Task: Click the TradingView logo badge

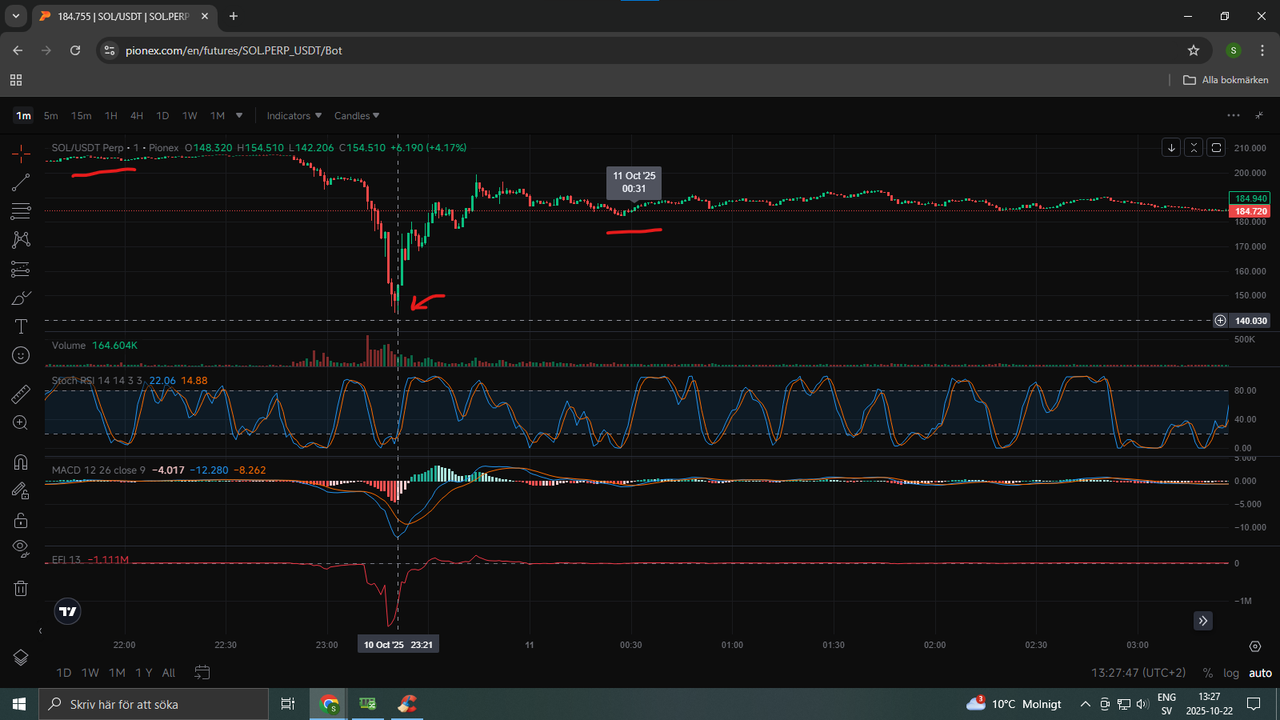Action: [x=67, y=611]
